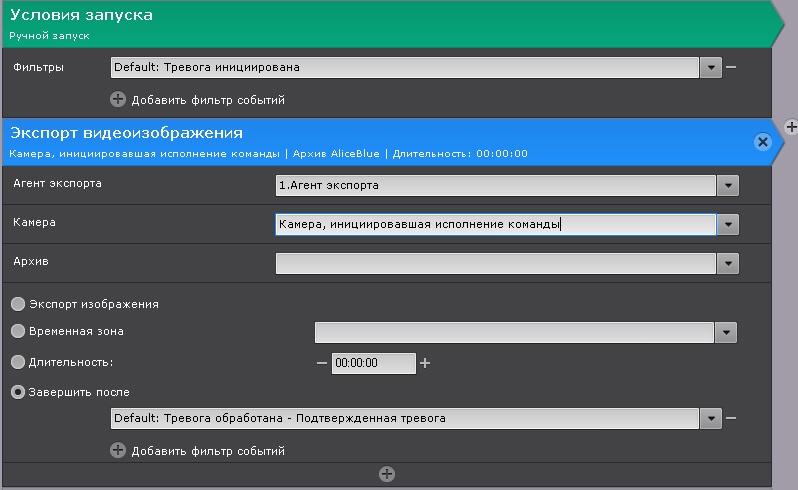Select the Временная зона radio button
The width and height of the screenshot is (798, 490).
click(18, 331)
